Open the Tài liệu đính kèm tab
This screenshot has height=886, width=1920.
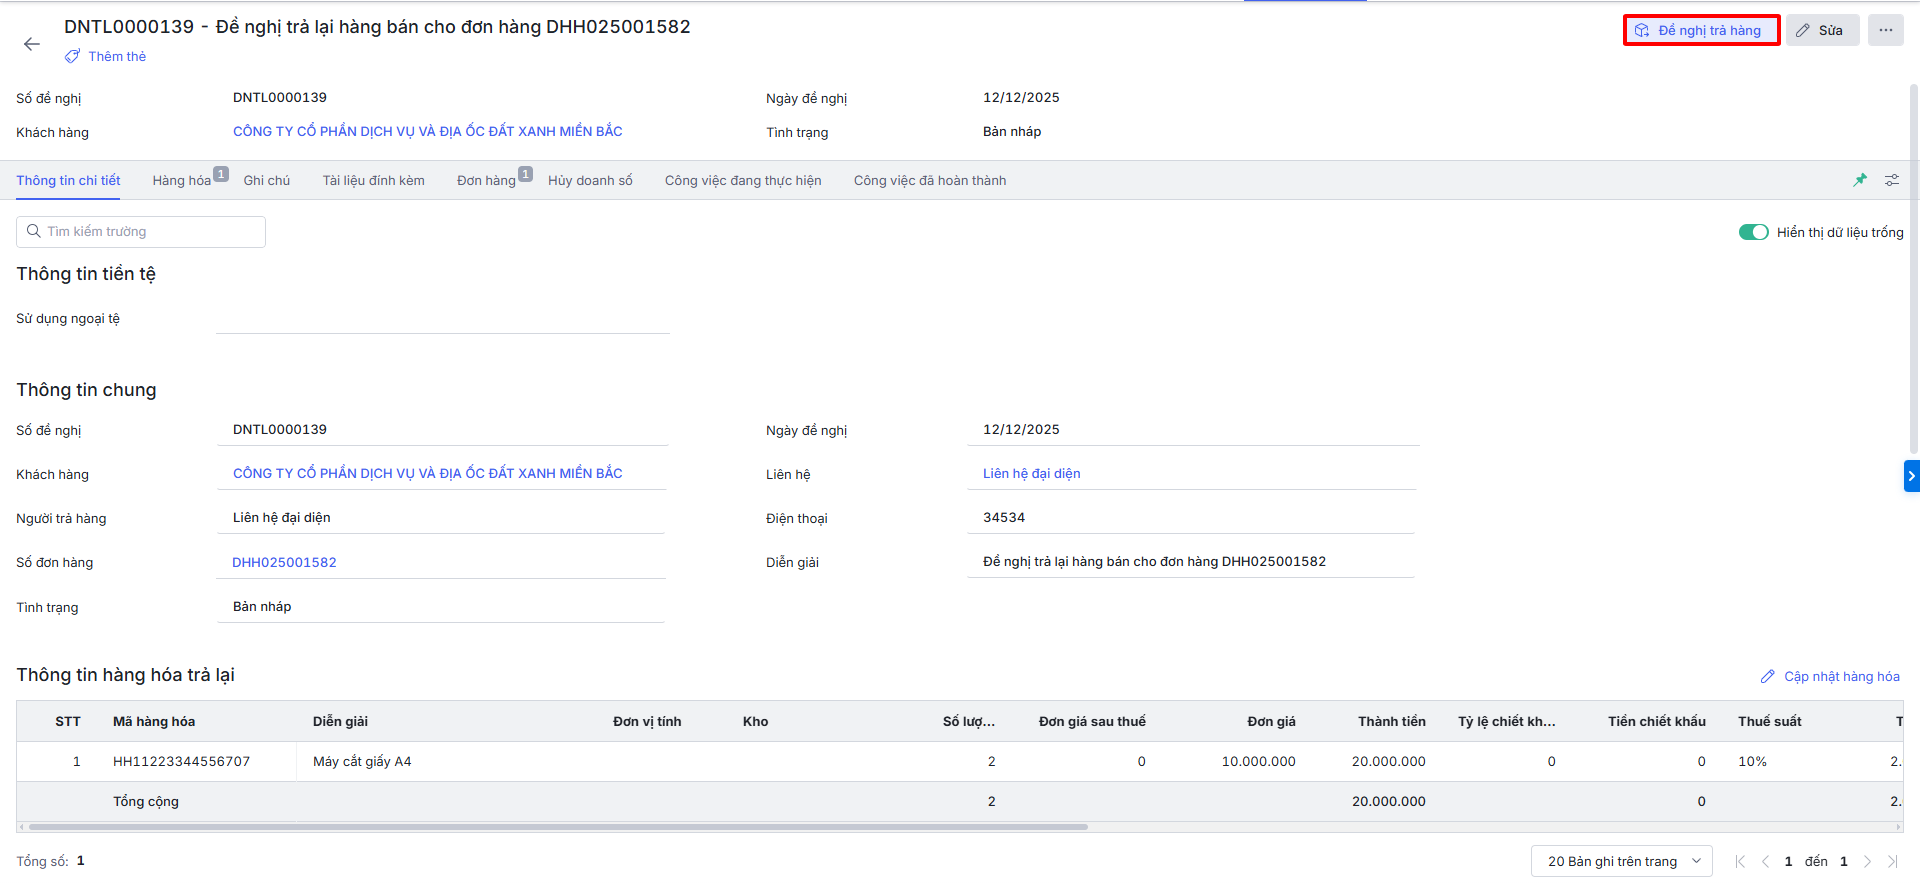tap(373, 181)
